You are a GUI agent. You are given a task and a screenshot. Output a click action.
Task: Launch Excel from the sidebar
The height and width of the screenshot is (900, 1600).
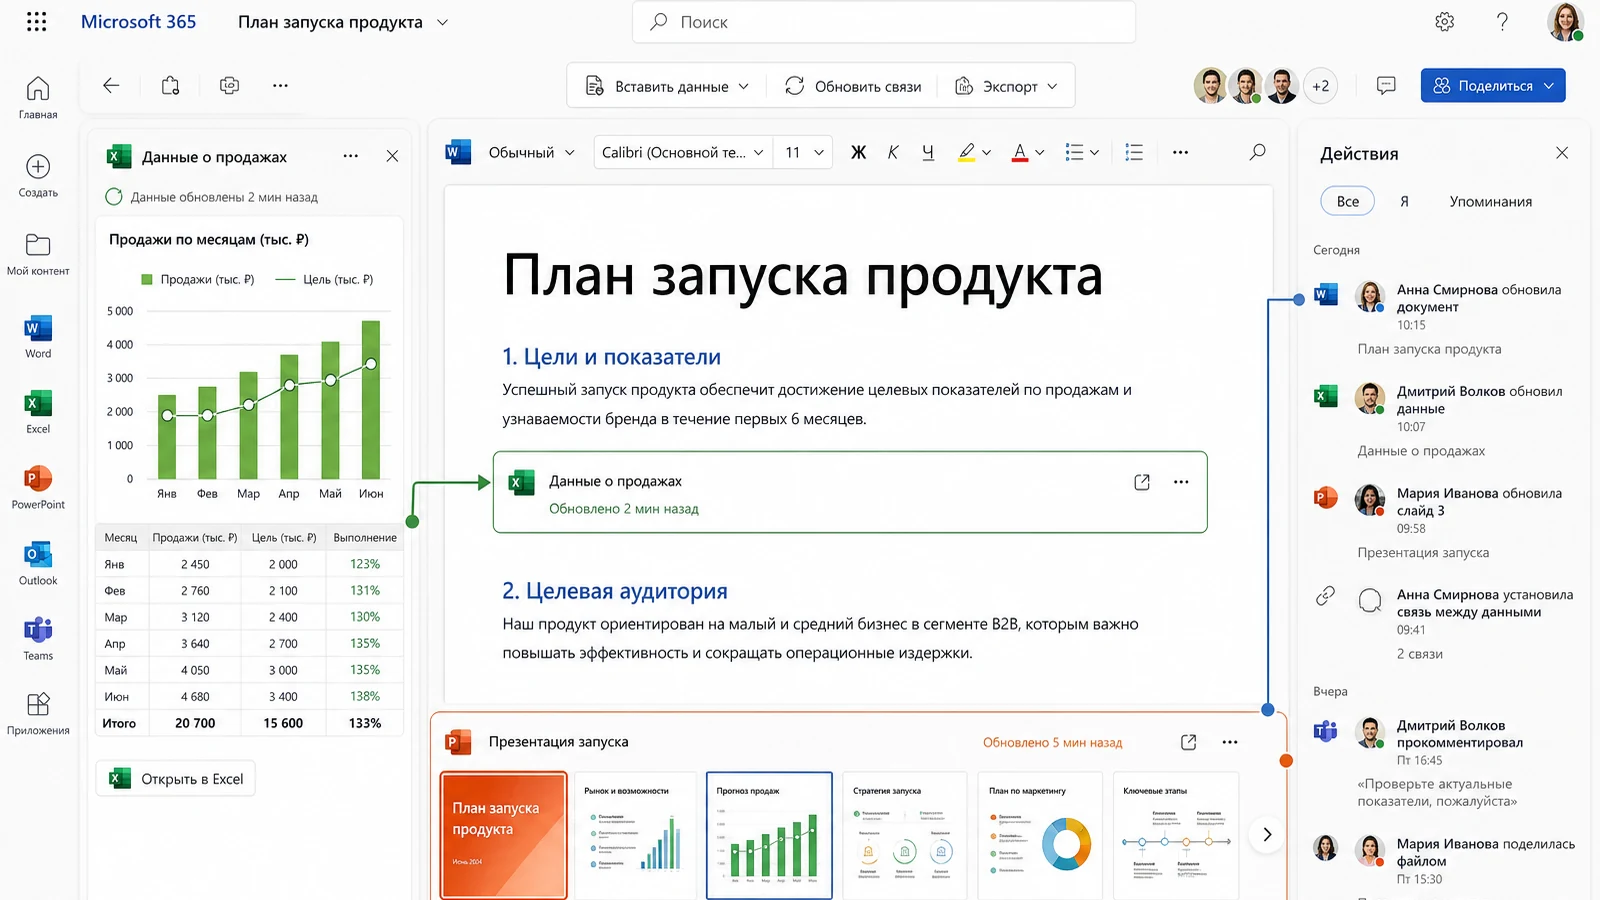coord(38,411)
